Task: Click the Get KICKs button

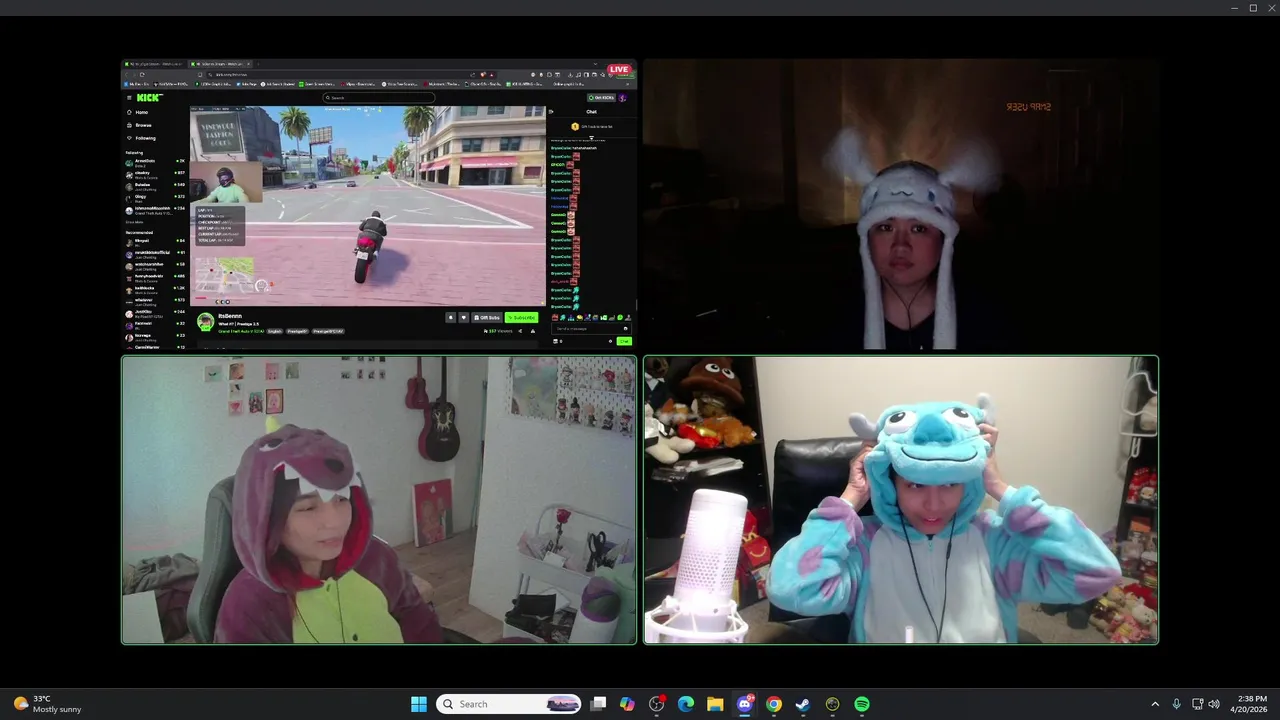Action: (x=602, y=97)
